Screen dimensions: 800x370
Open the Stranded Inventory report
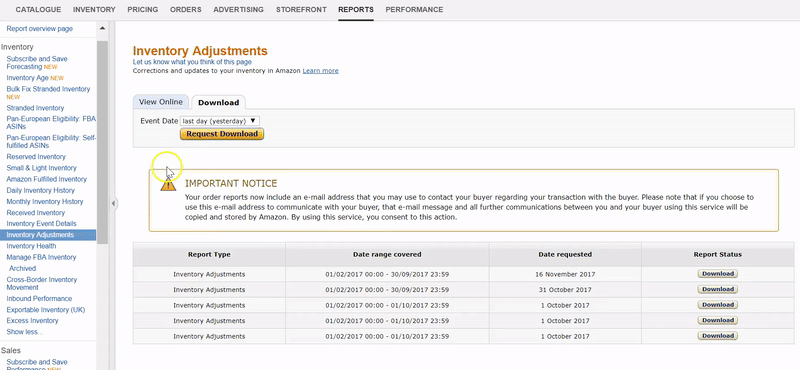coord(35,108)
